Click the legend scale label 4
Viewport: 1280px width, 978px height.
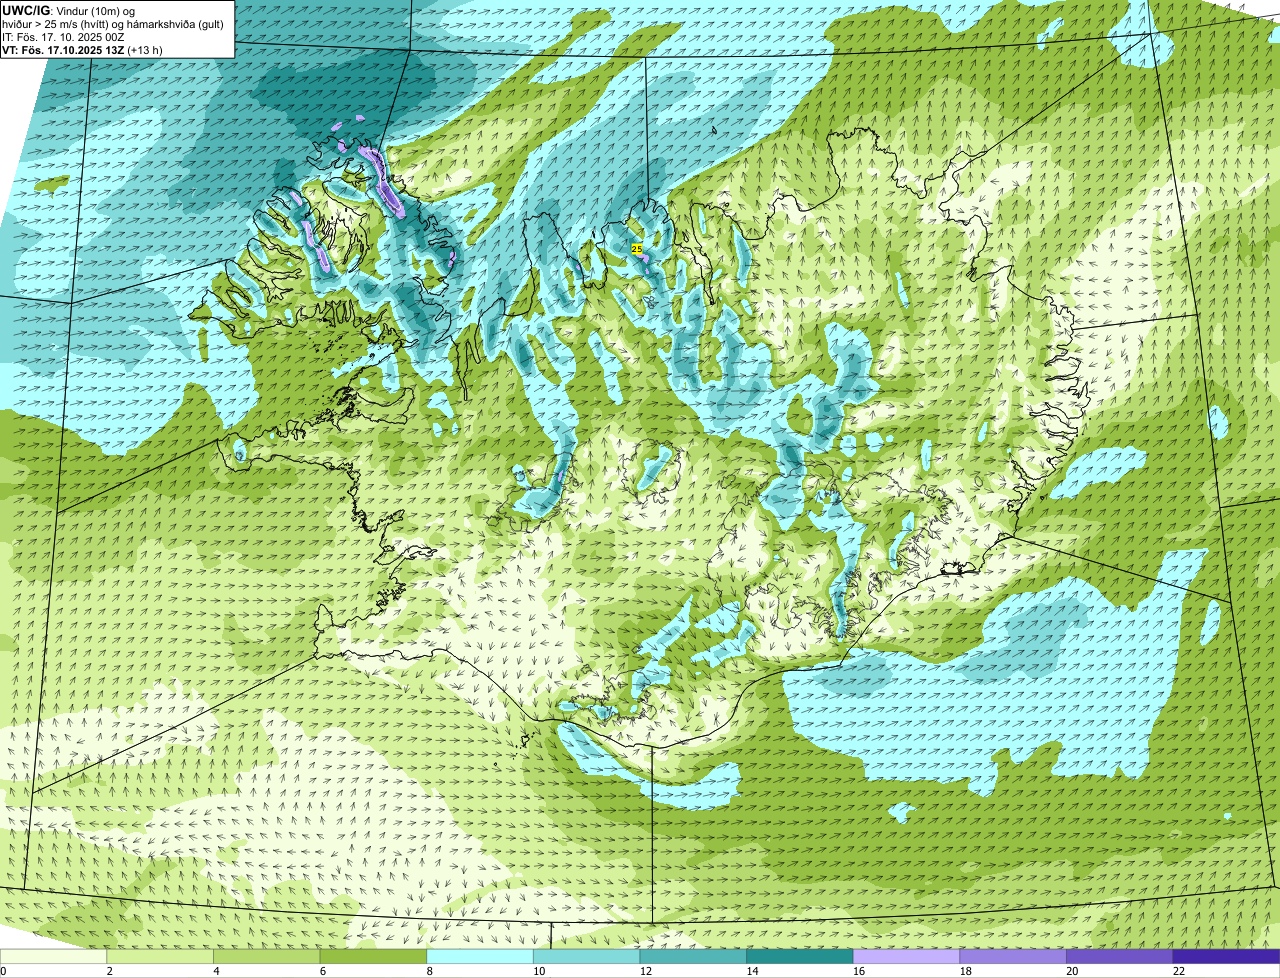(217, 971)
